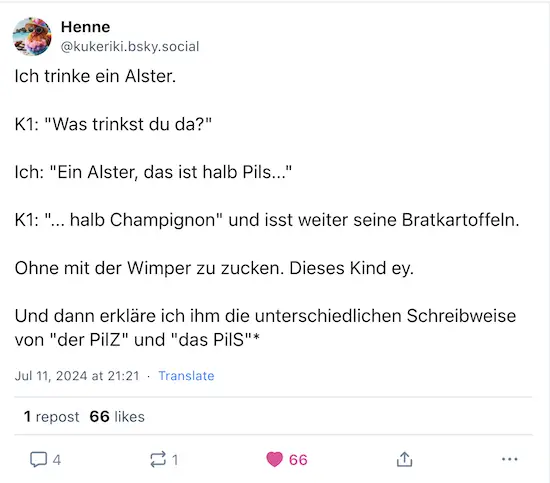Click the reply speech bubble icon
Image resolution: width=550 pixels, height=483 pixels.
38,459
